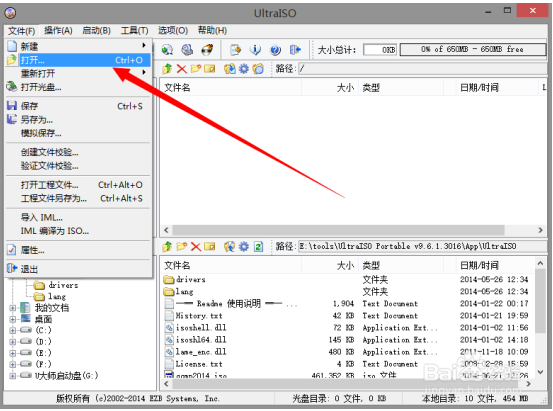The height and width of the screenshot is (411, 553).
Task: Click the refresh icon in local pane toolbar
Action: pos(258,246)
